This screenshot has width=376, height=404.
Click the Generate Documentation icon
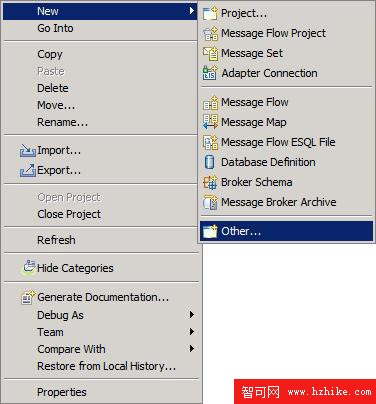[x=28, y=297]
